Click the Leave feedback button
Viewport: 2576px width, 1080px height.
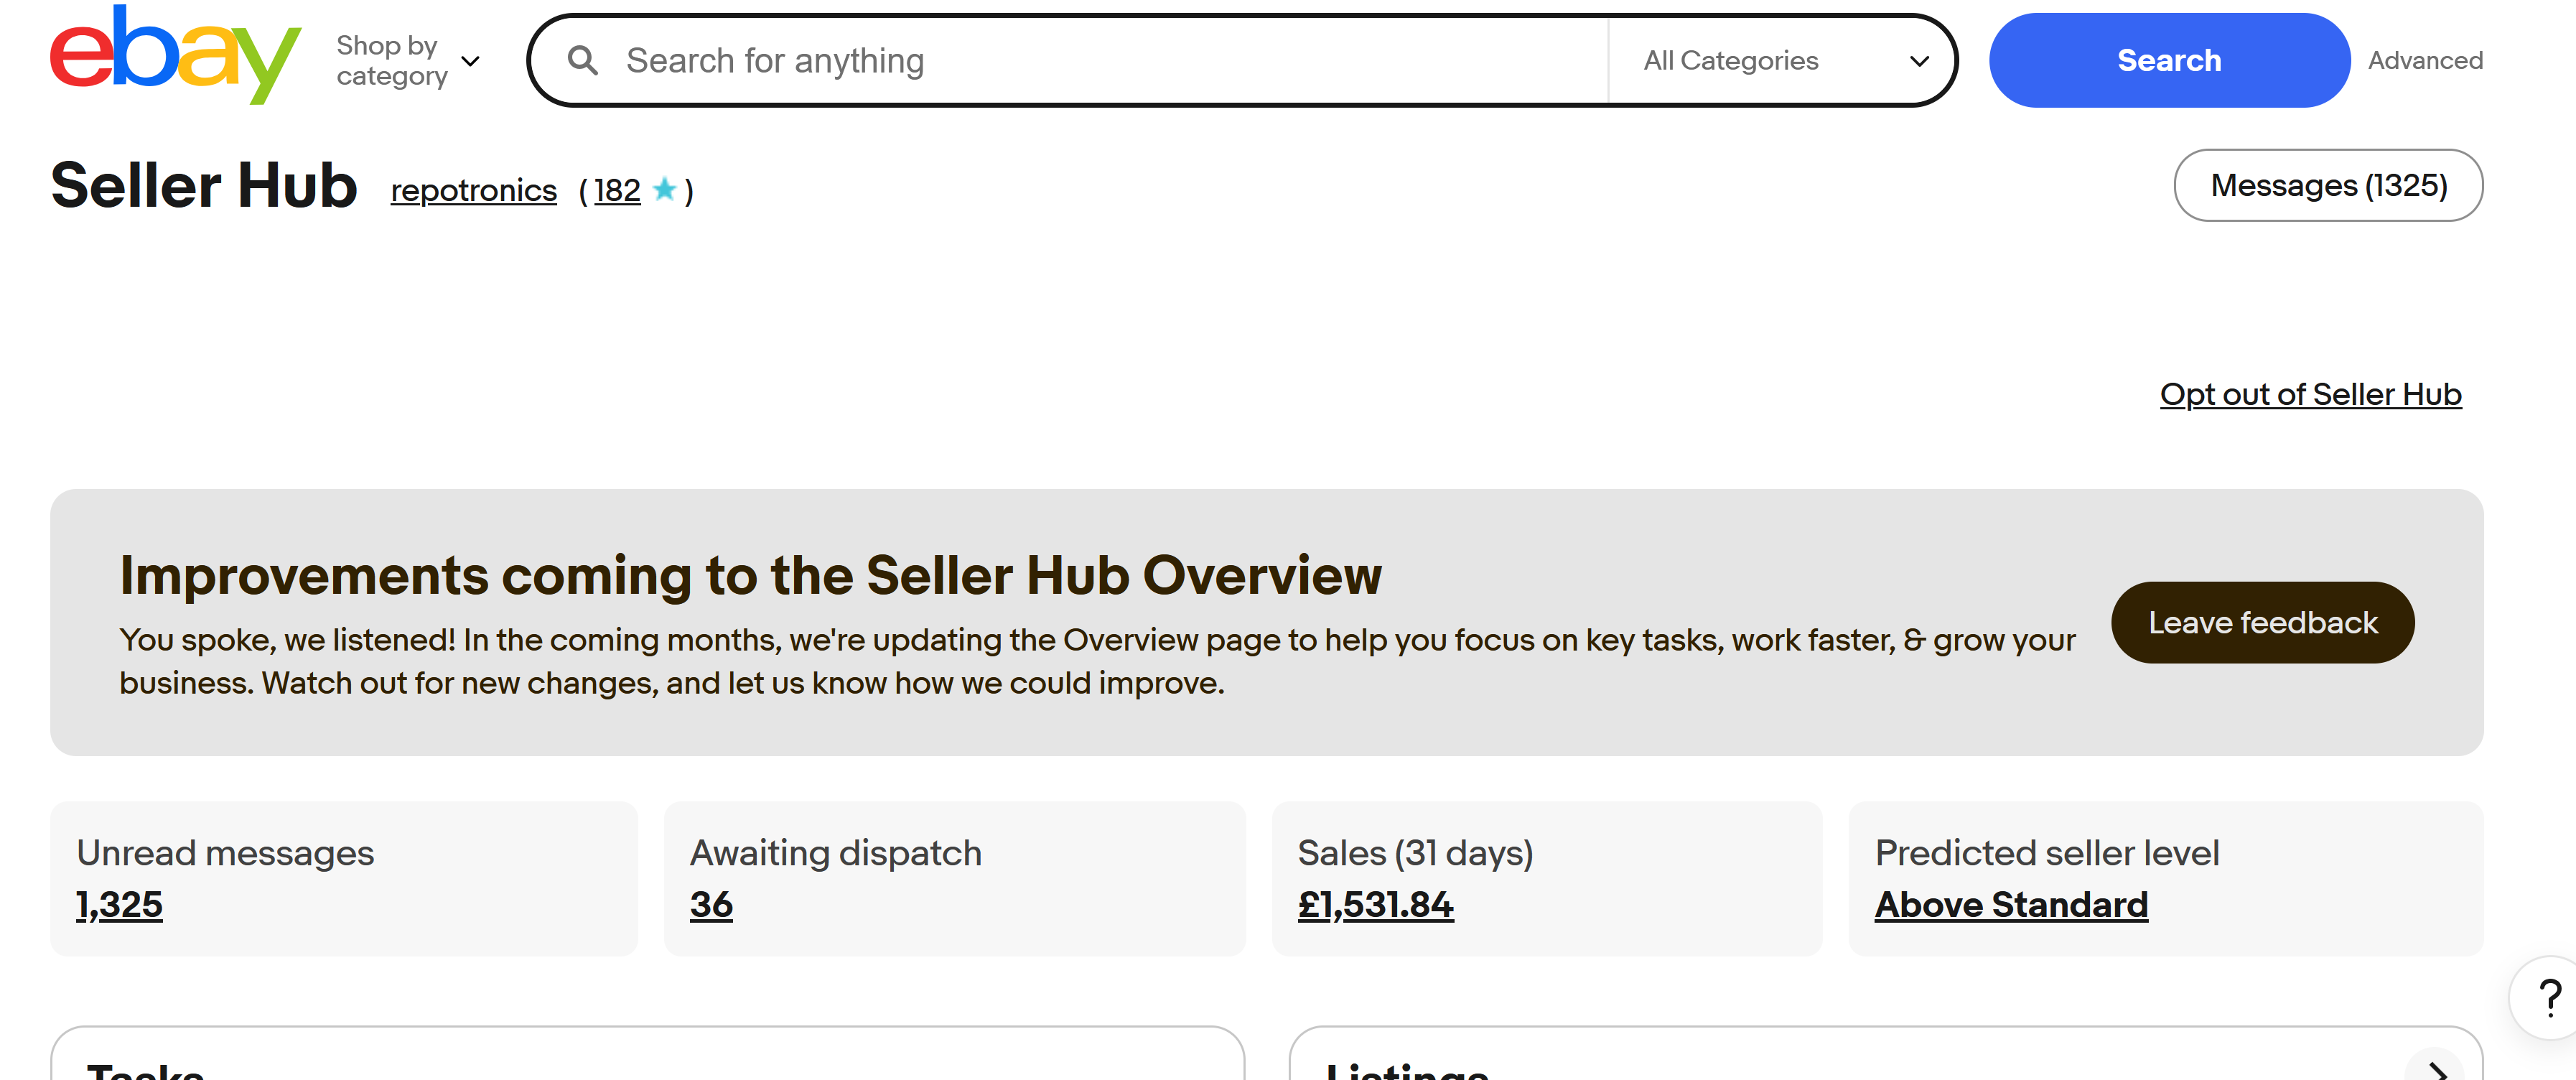coord(2262,623)
